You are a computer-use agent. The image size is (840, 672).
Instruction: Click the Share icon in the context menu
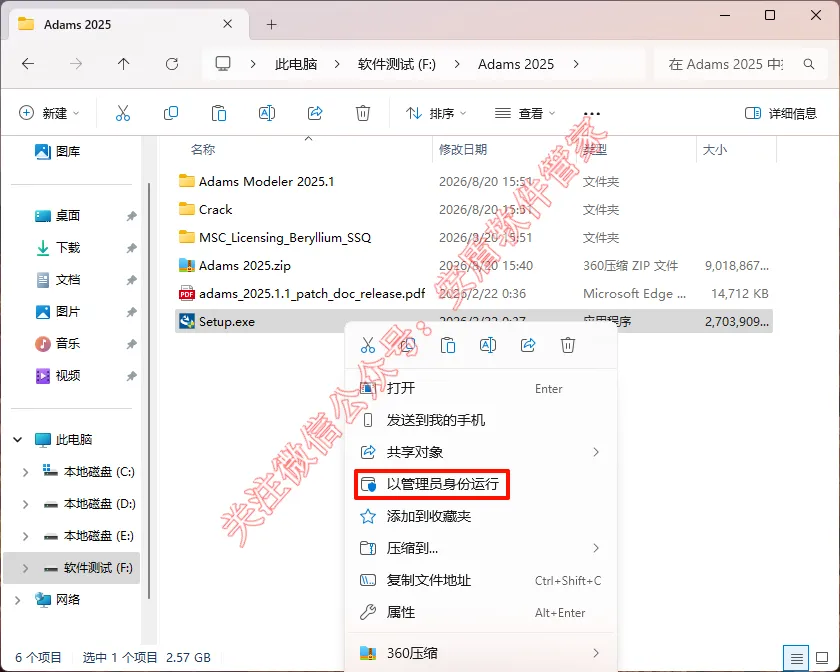528,345
